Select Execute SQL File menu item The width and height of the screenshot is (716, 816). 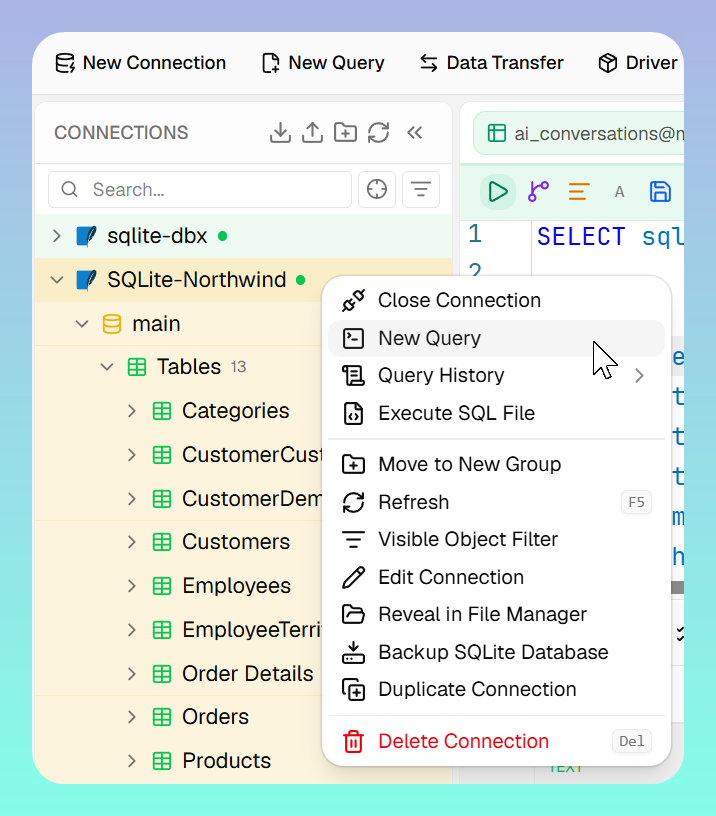click(496, 414)
